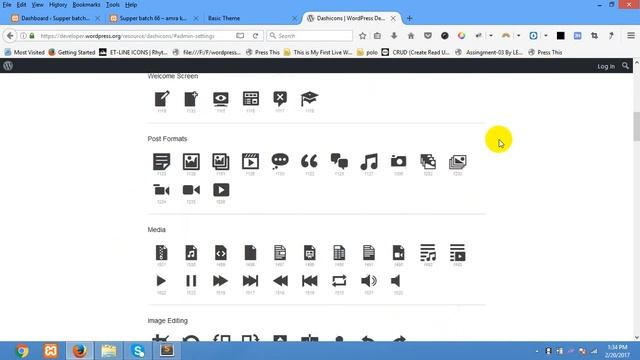Select the audio music note icon
Image resolution: width=640 pixels, height=360 pixels.
pos(369,162)
